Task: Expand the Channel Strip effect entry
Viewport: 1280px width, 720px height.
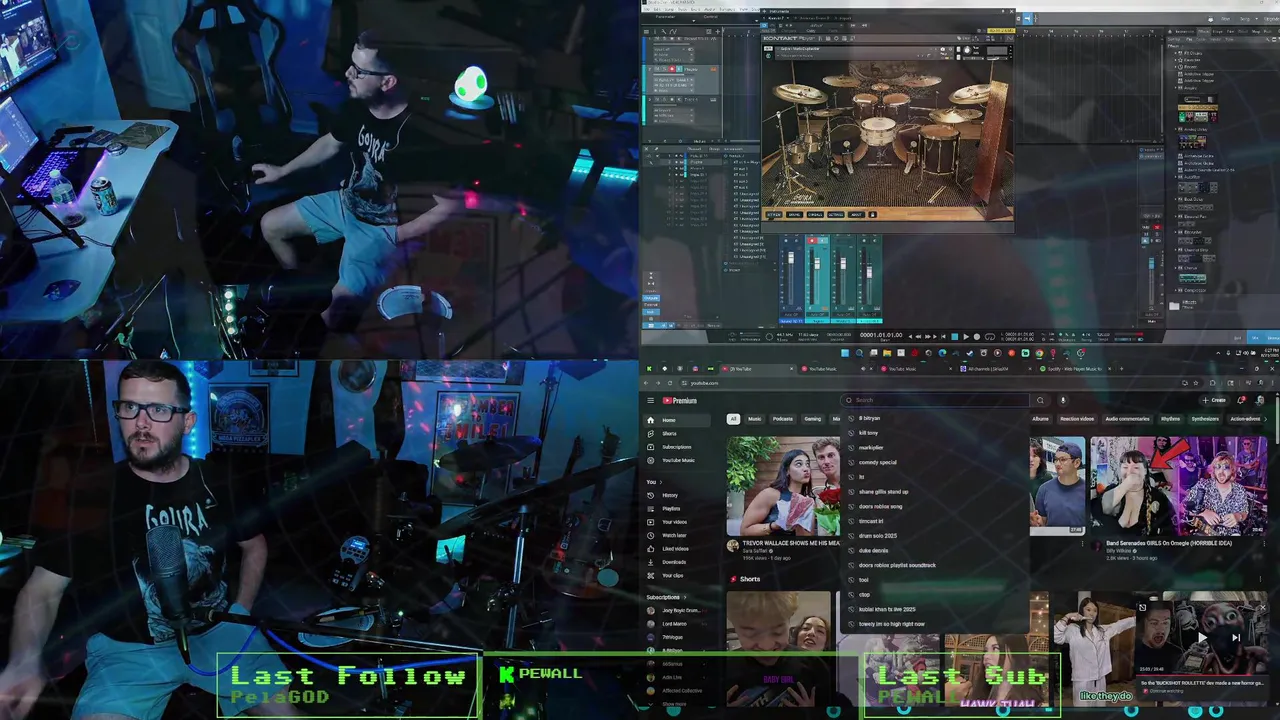Action: [1175, 250]
